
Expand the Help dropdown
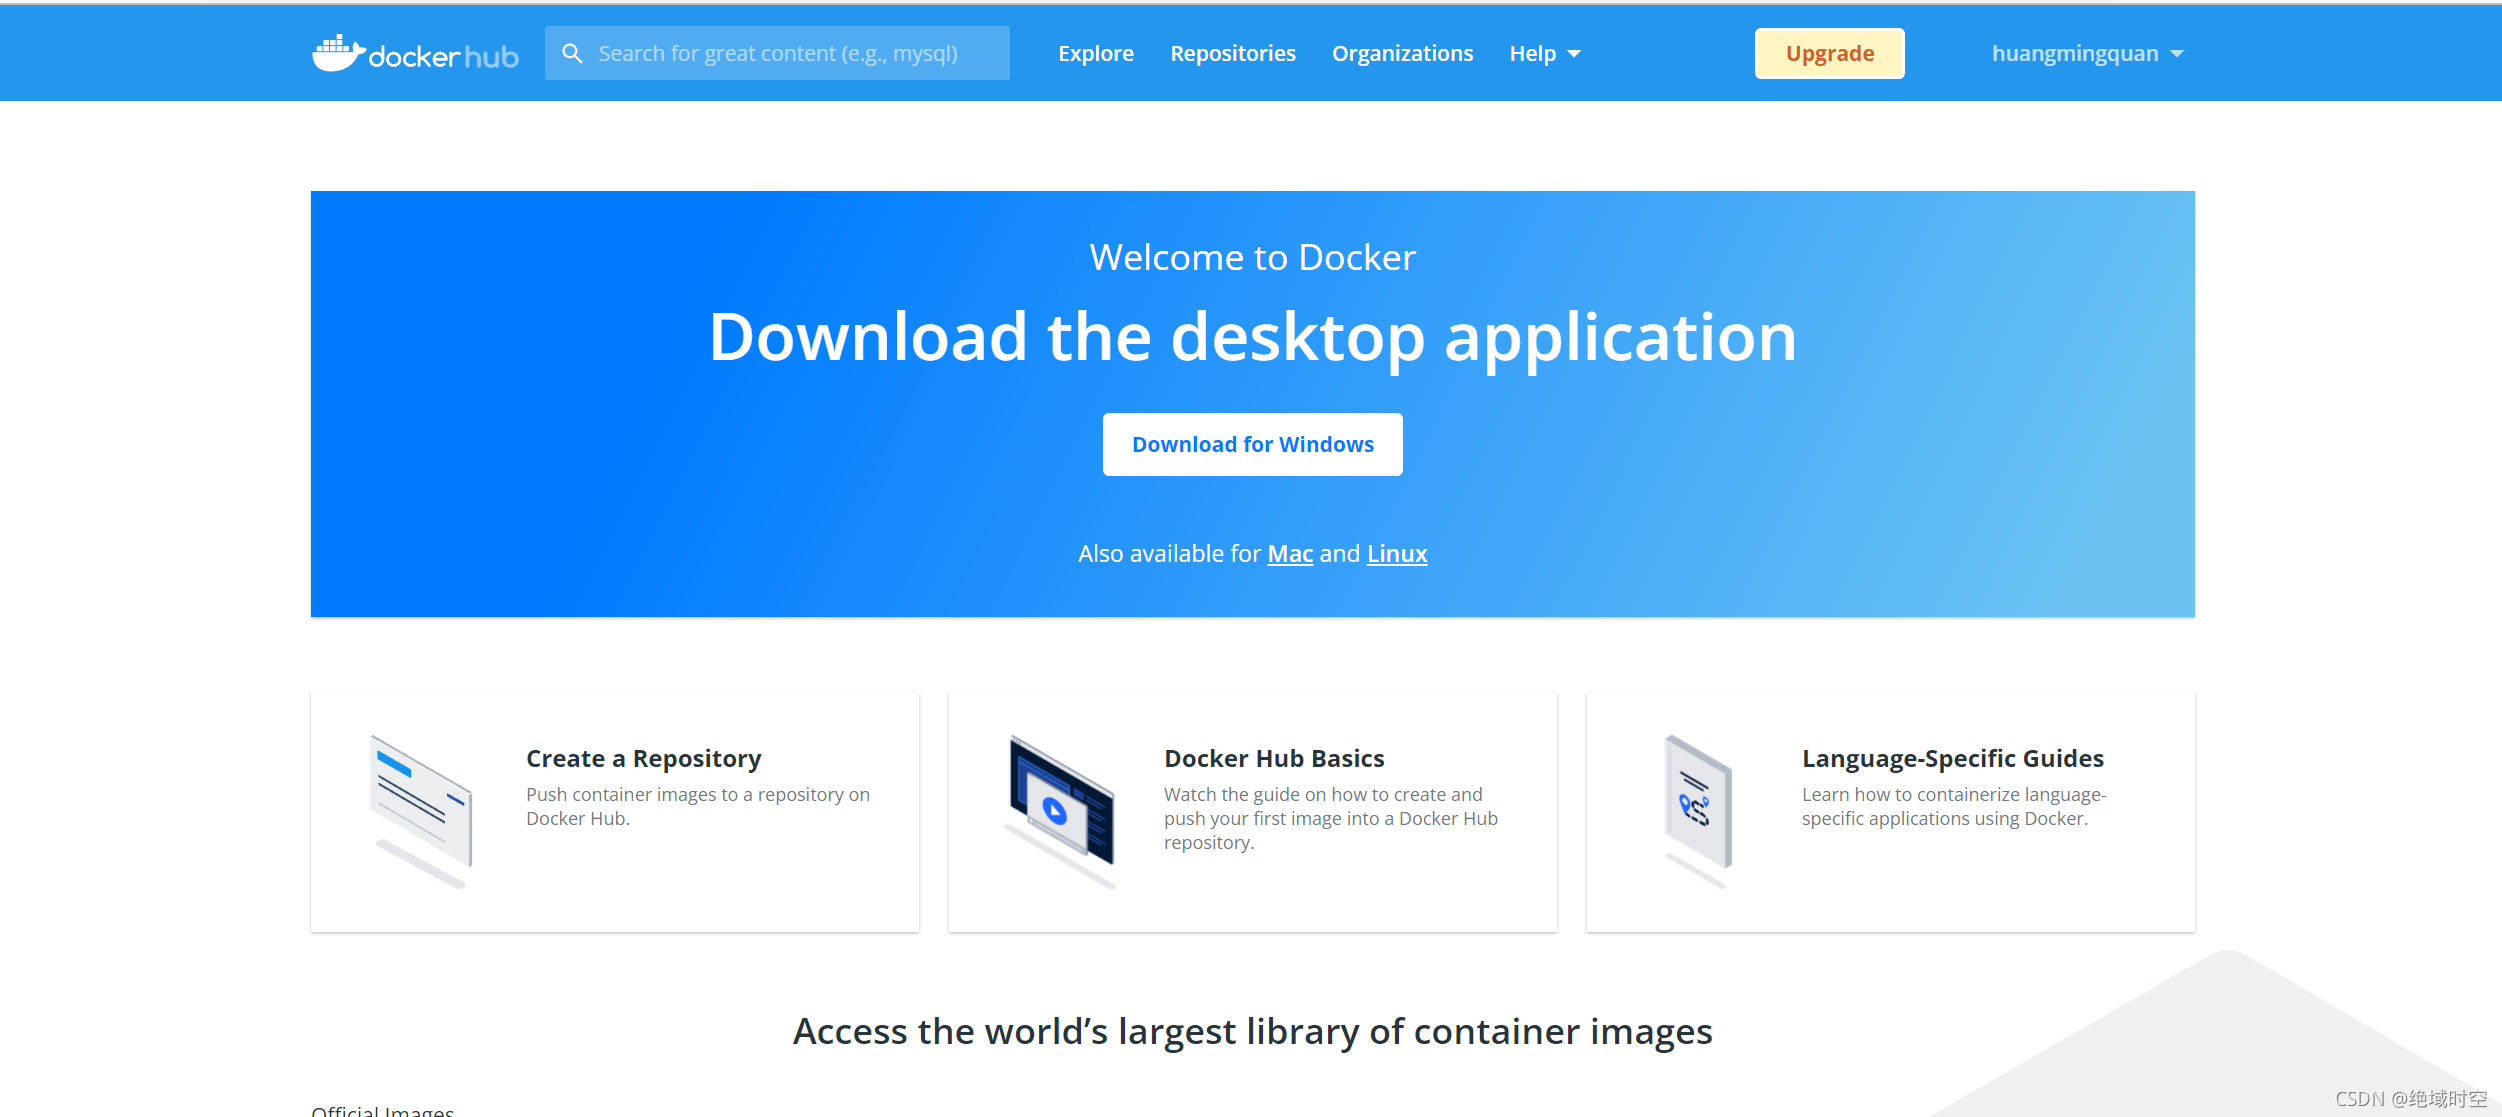[1545, 53]
